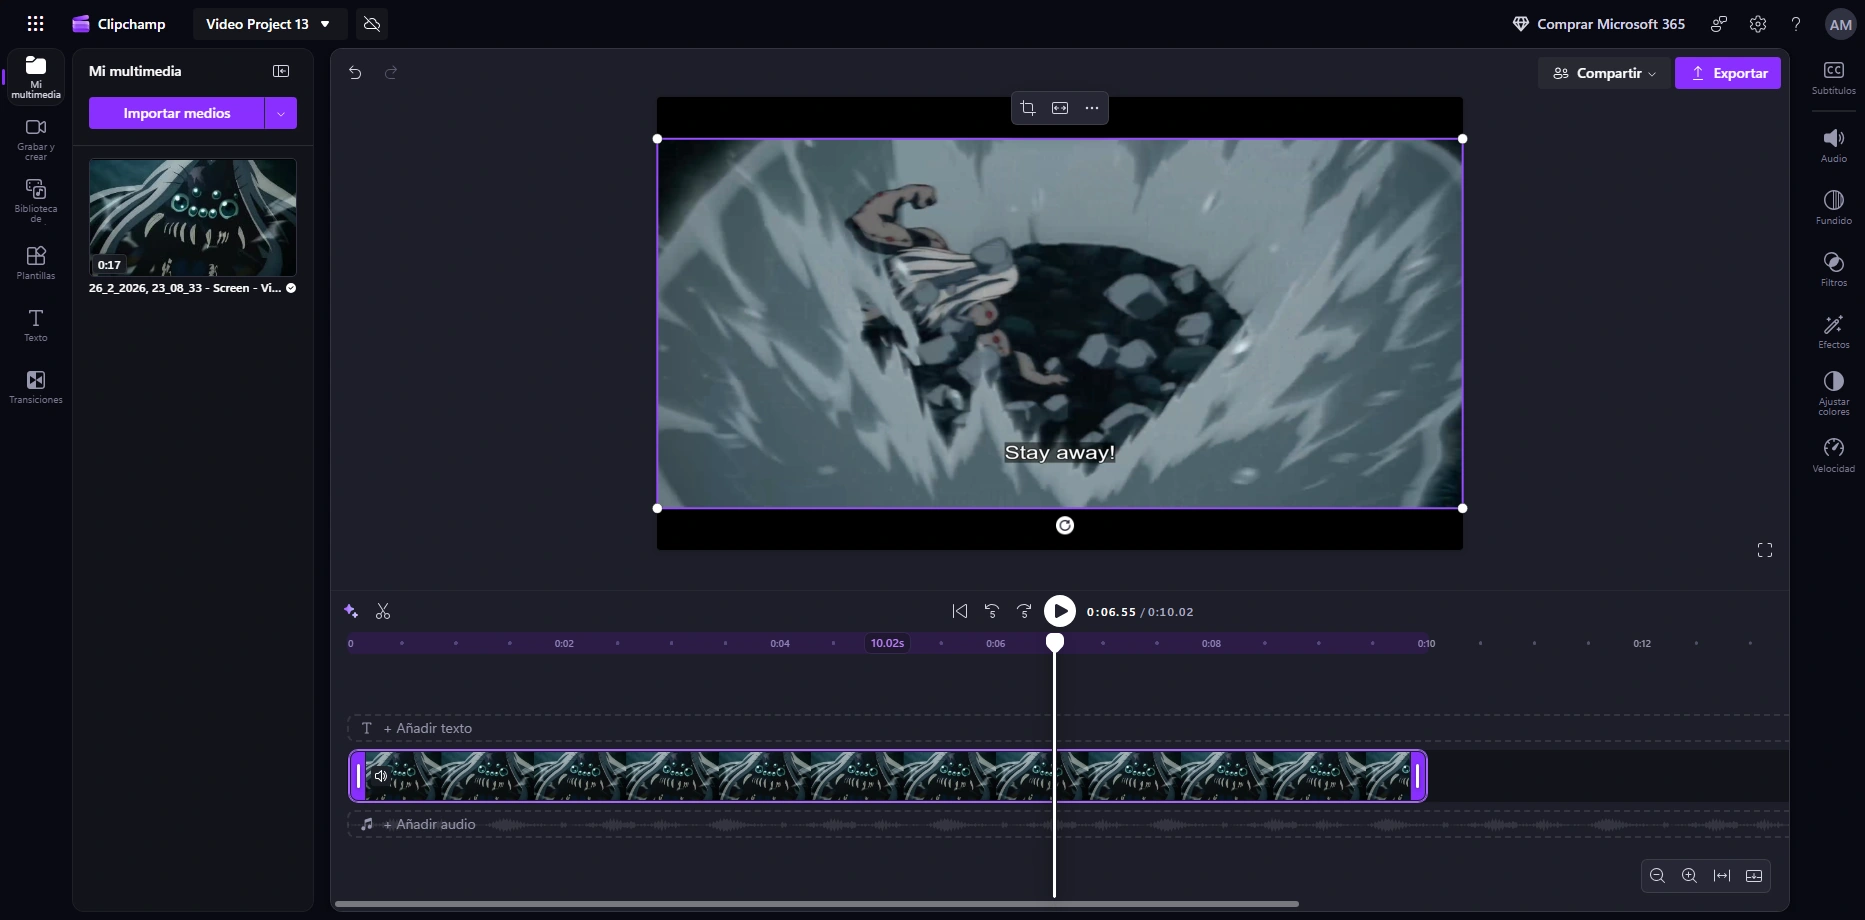Open the Filtros panel
Viewport: 1865px width, 920px height.
coord(1834,269)
